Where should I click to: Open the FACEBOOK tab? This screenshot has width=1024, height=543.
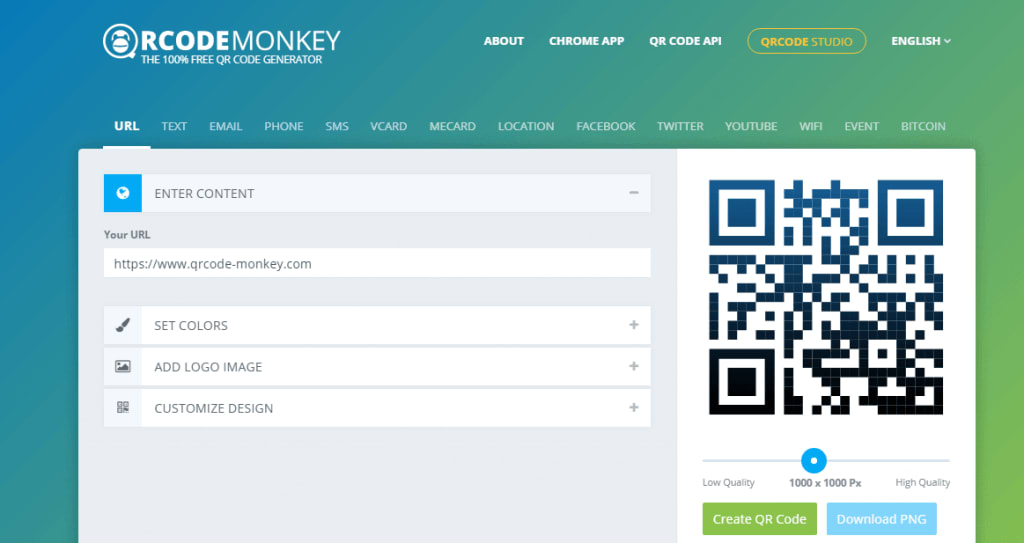(605, 126)
